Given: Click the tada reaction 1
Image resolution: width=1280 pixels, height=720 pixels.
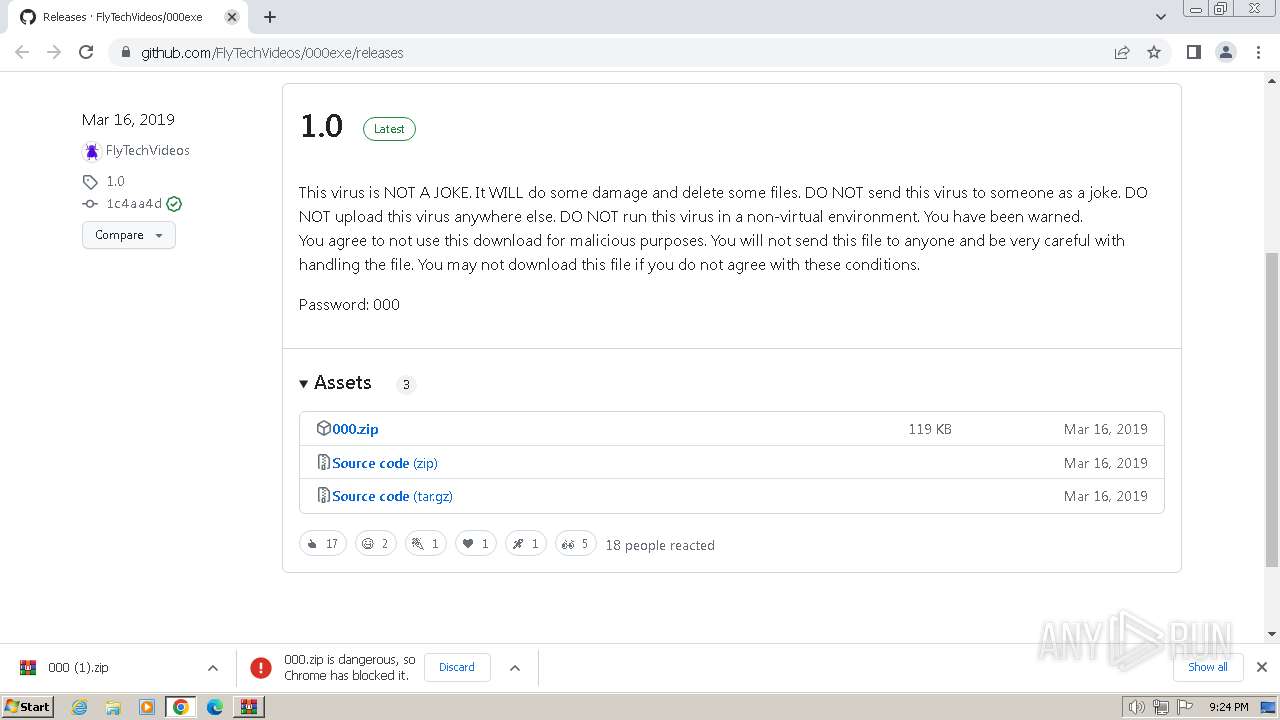Looking at the screenshot, I should [x=426, y=544].
